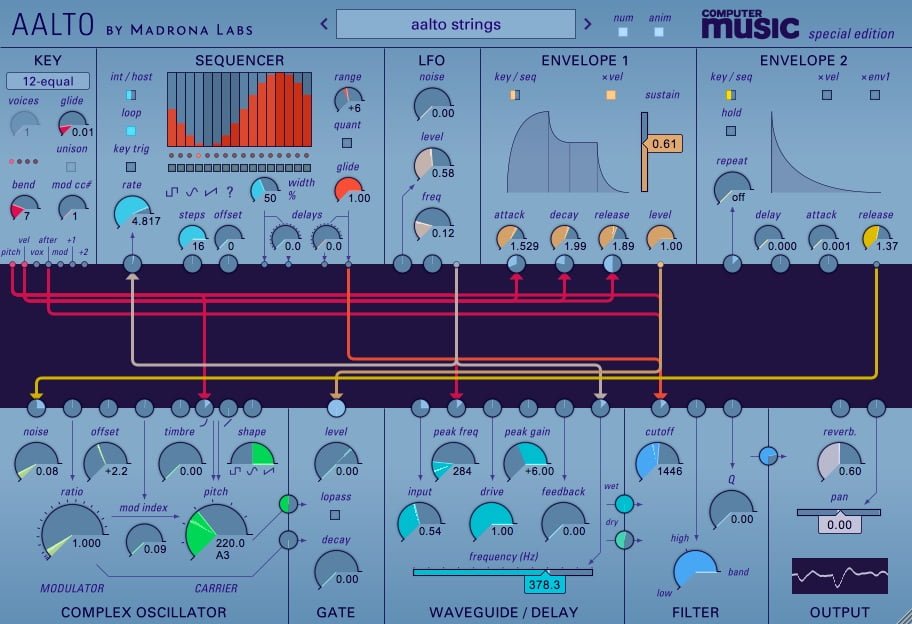912x624 pixels.
Task: Click Envelope 1 decay knob
Action: click(x=564, y=238)
